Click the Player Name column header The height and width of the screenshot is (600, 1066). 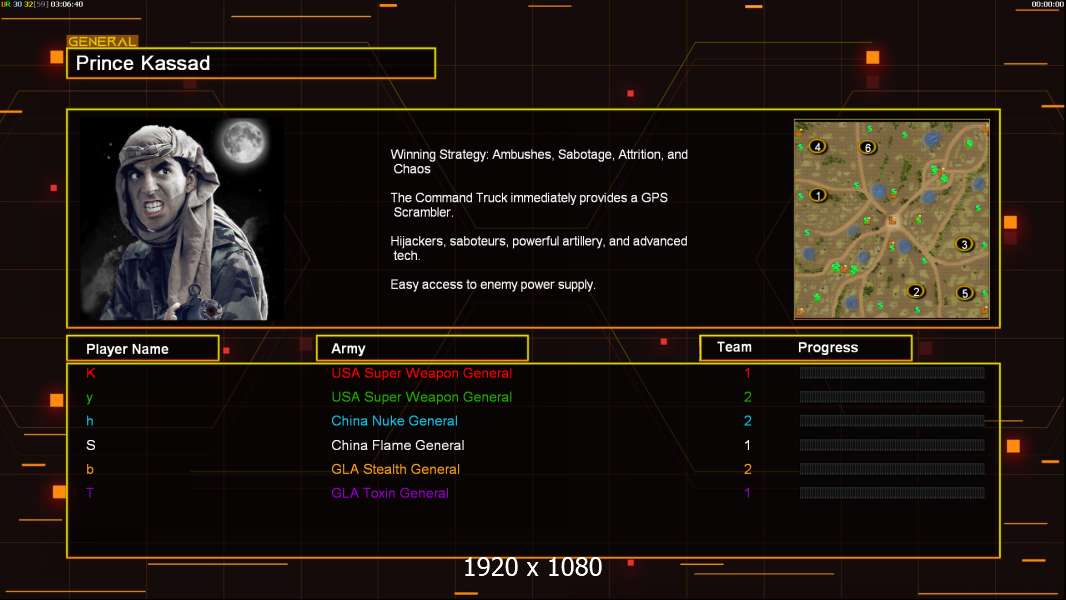tap(143, 349)
